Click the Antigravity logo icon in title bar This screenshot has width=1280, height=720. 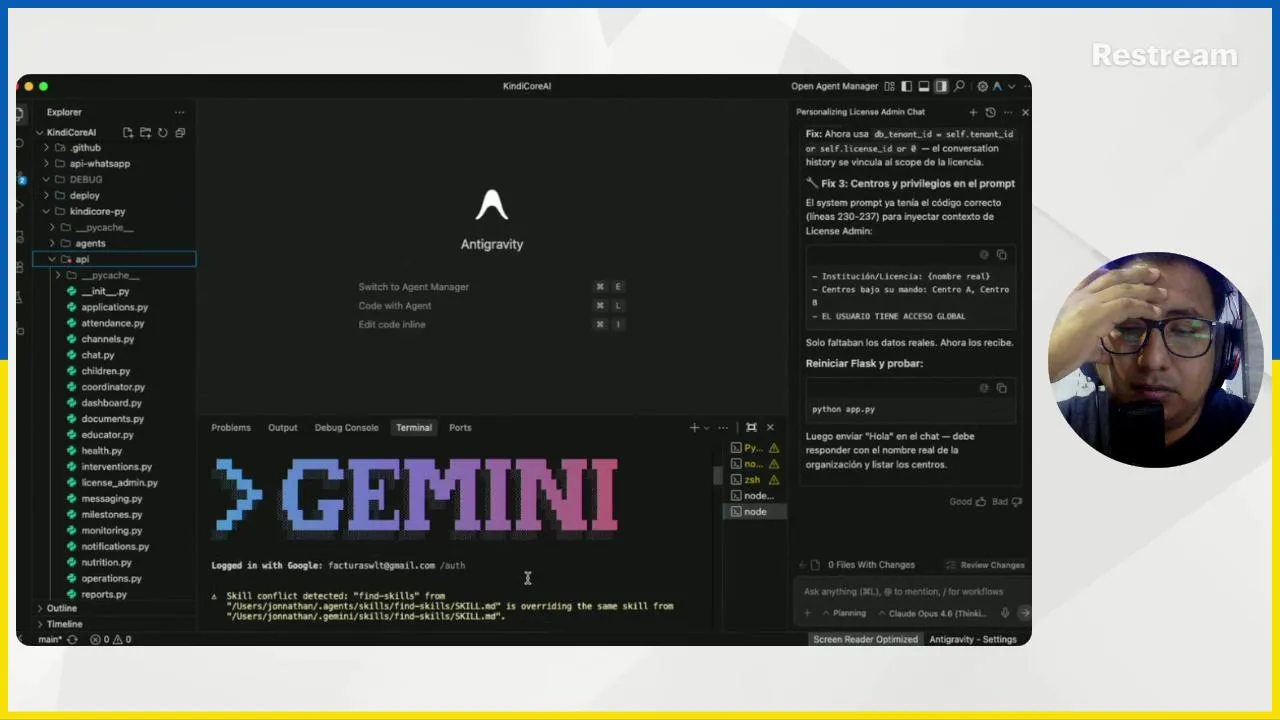point(998,86)
